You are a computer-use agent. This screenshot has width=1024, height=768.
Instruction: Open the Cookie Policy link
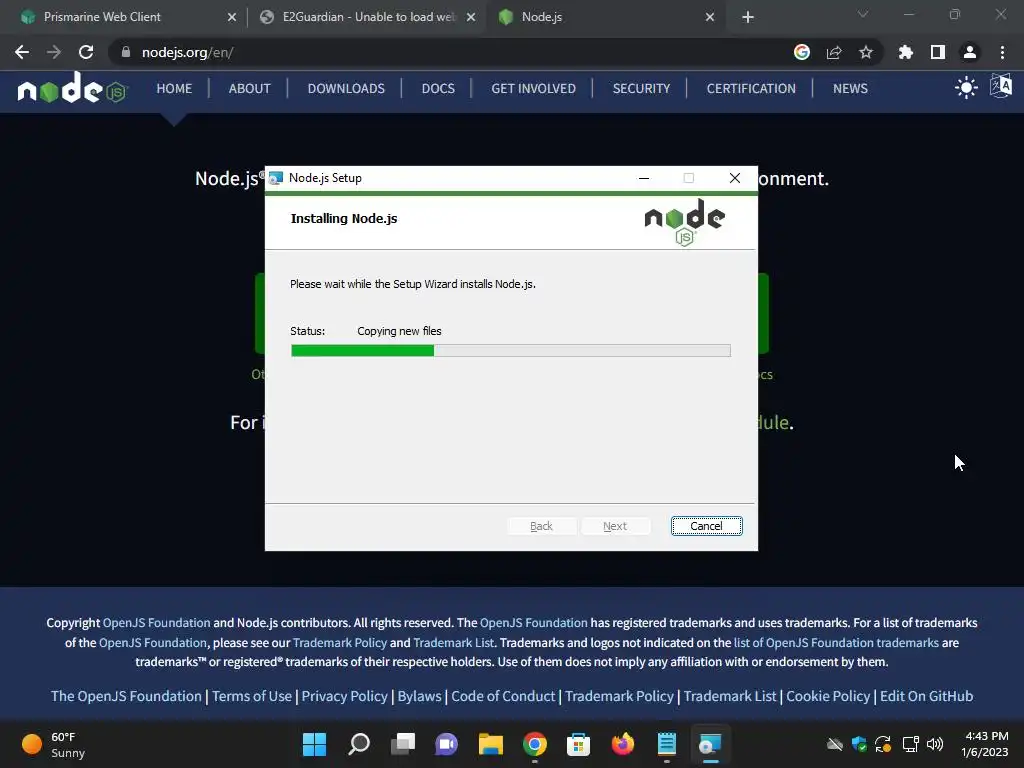[x=828, y=696]
